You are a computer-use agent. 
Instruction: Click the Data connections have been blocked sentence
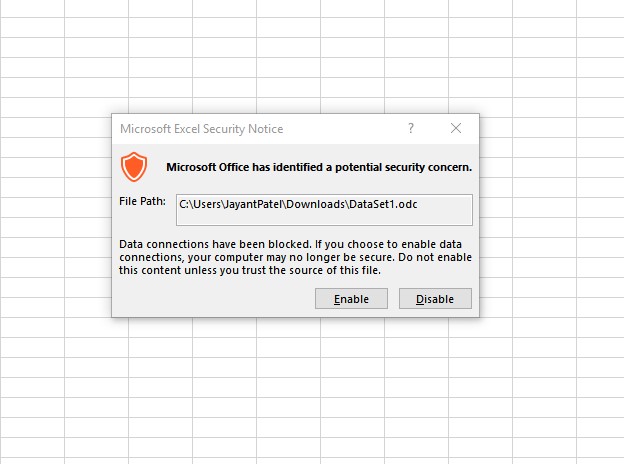215,244
